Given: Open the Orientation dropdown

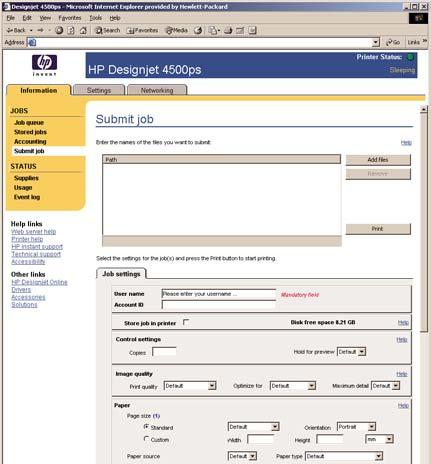Looking at the screenshot, I should point(356,427).
